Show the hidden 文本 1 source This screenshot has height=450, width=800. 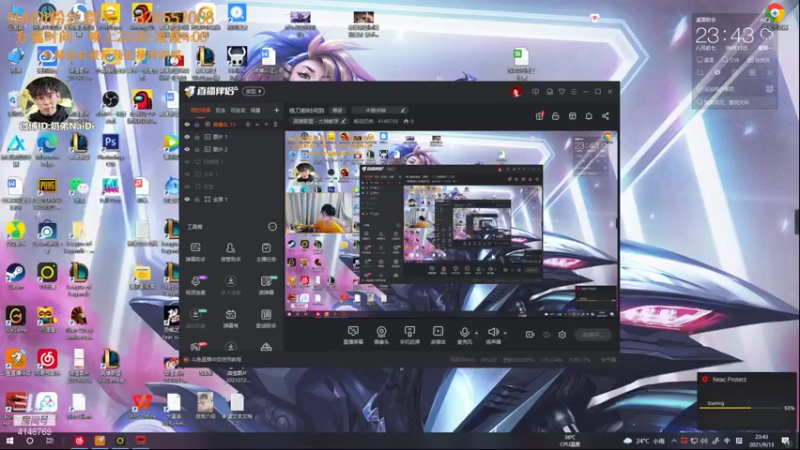[187, 174]
